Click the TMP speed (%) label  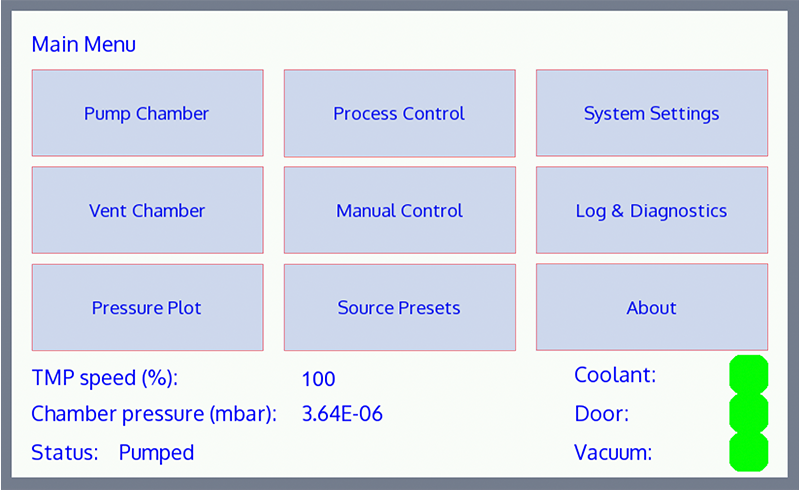click(111, 378)
